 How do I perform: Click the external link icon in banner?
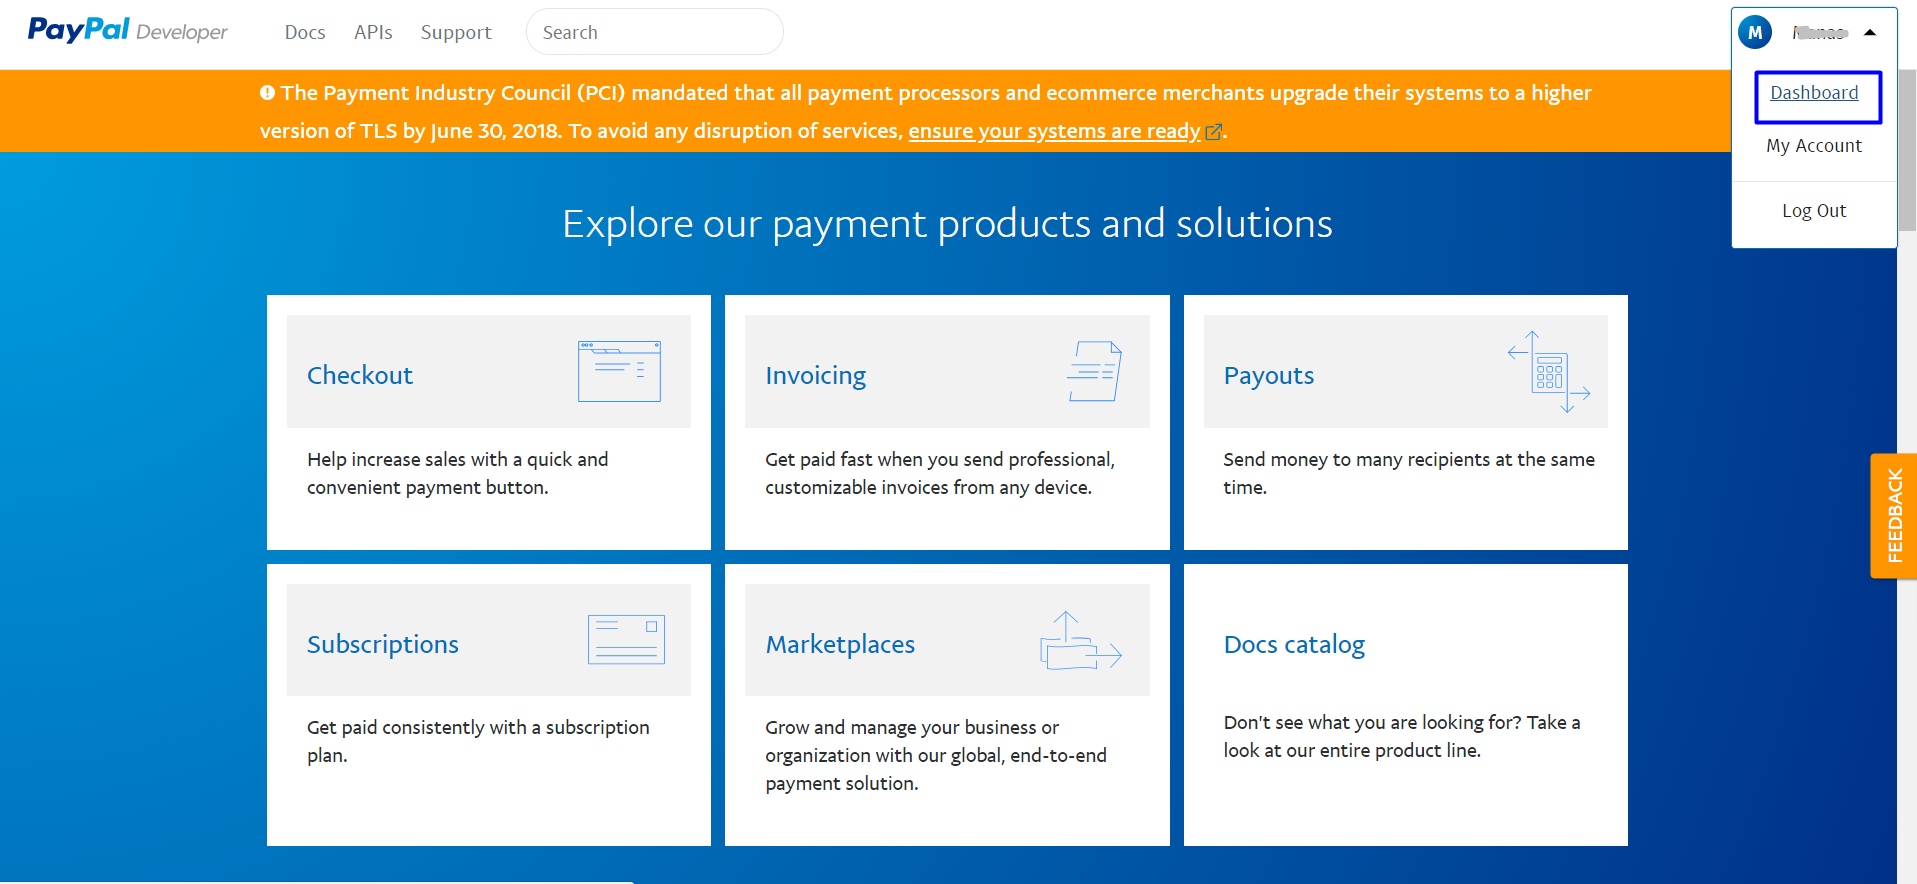point(1214,132)
